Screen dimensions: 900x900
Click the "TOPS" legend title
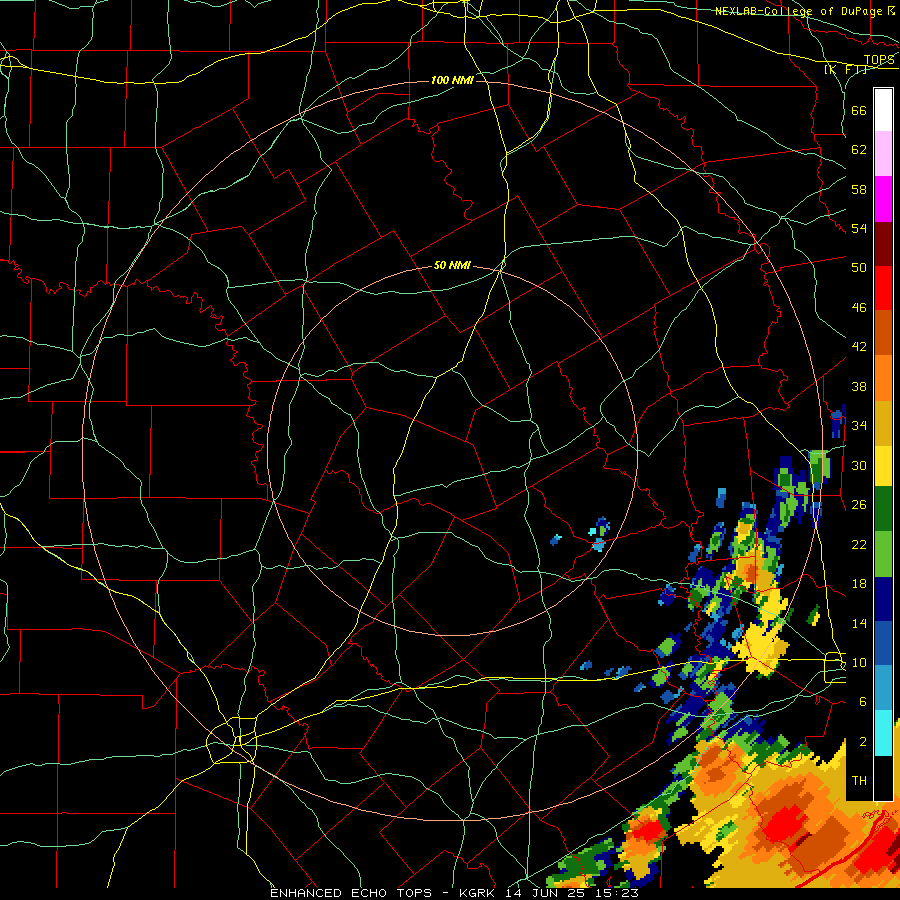[879, 60]
